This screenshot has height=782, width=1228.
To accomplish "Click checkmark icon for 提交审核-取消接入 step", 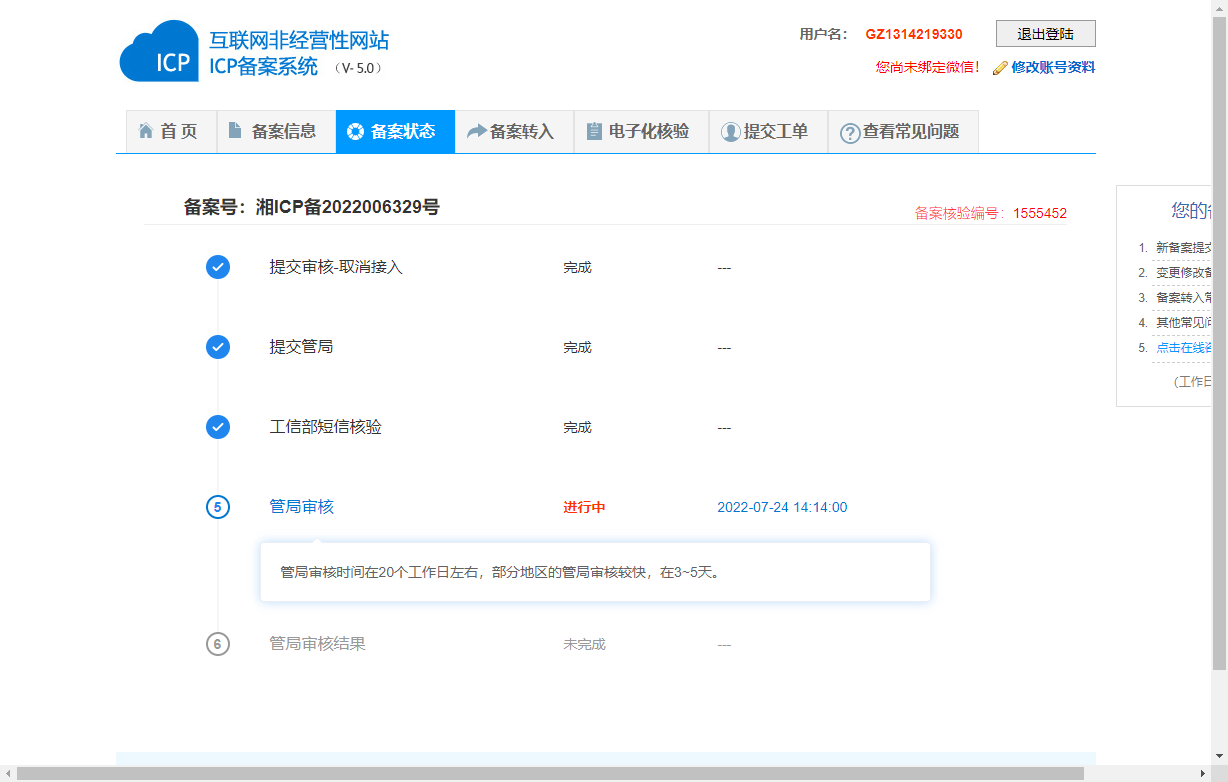I will pos(218,267).
